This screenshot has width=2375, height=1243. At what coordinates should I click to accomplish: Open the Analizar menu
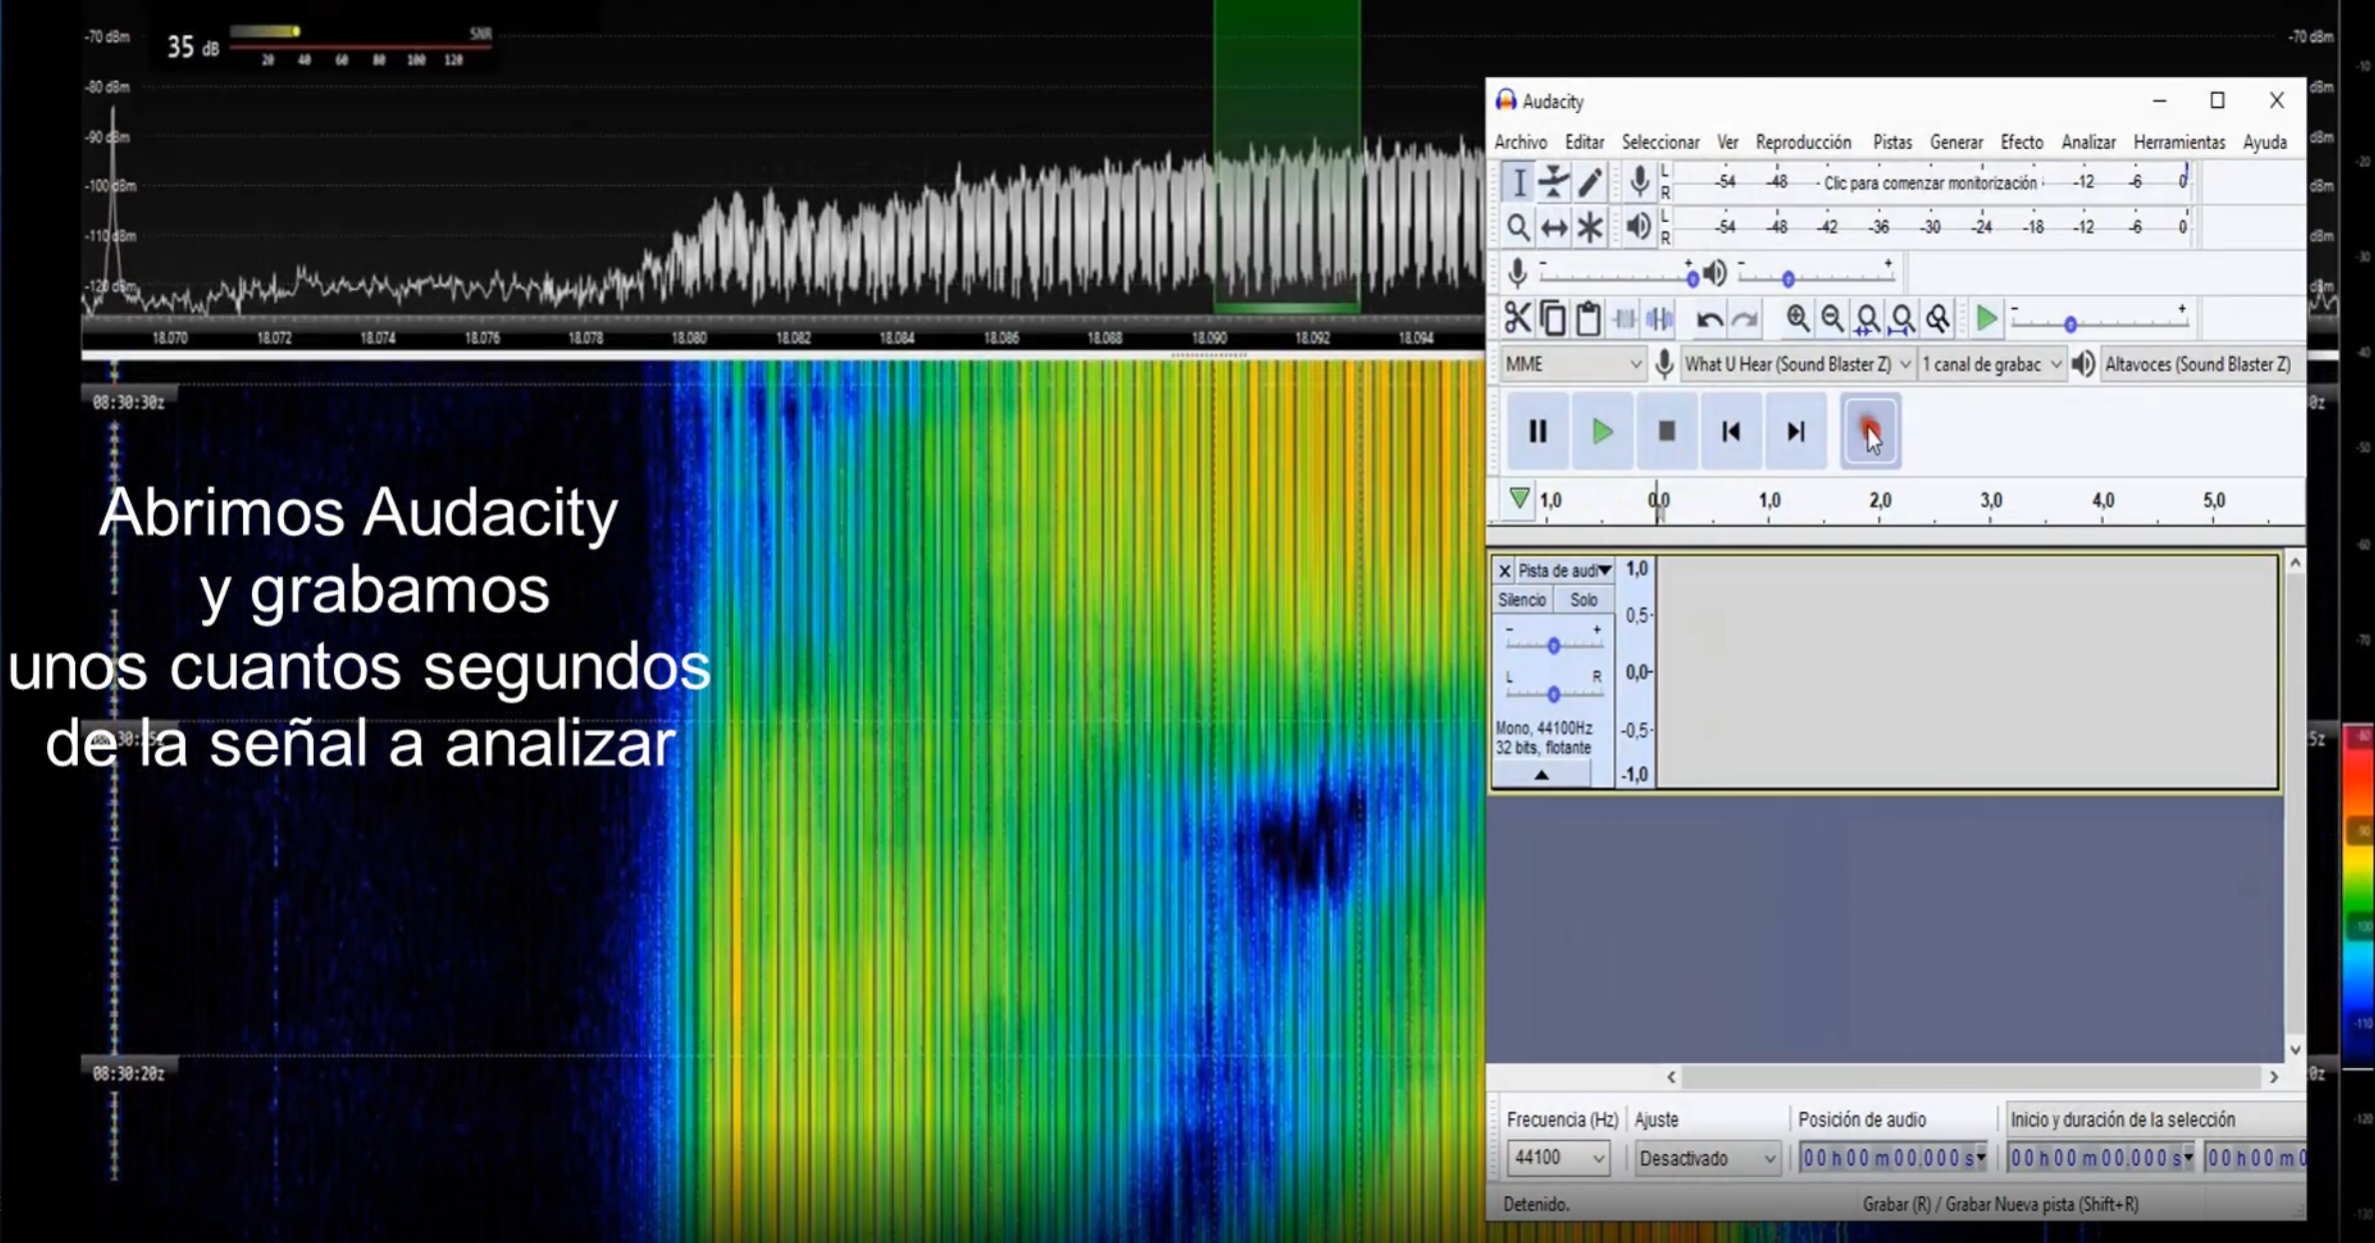pos(2088,142)
